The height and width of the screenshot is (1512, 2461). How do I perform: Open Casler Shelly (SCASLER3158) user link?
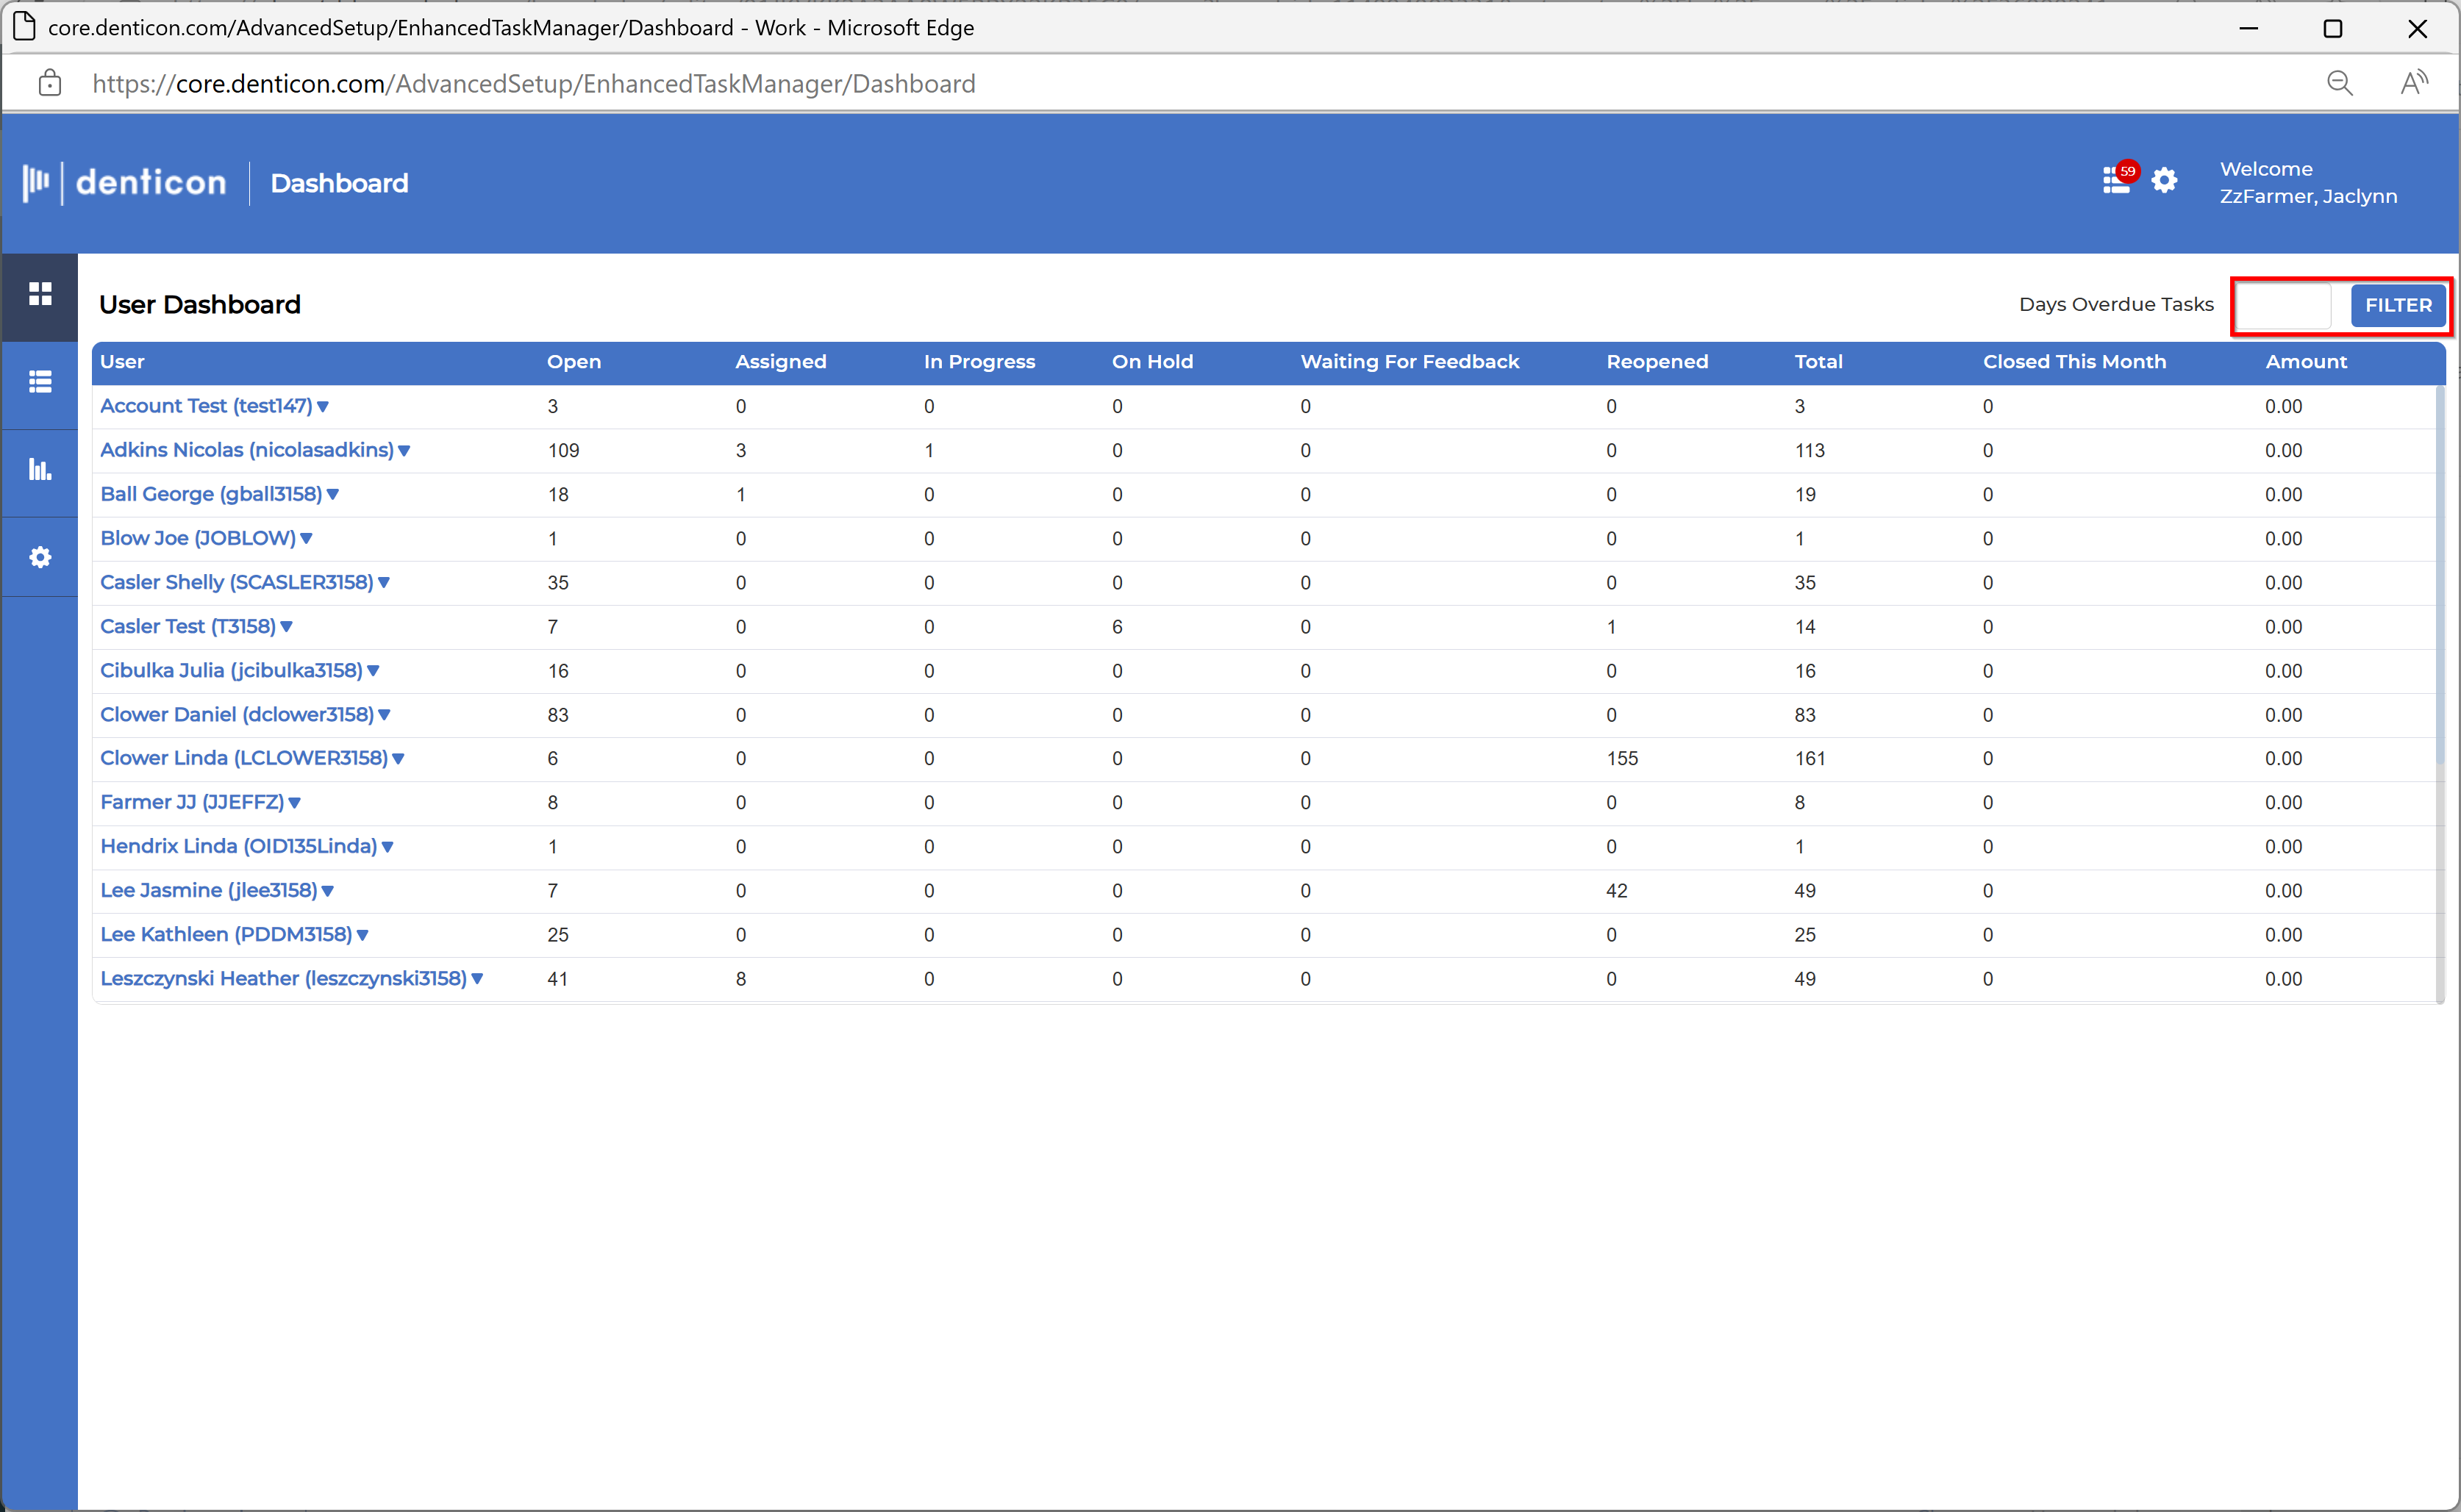pyautogui.click(x=237, y=582)
